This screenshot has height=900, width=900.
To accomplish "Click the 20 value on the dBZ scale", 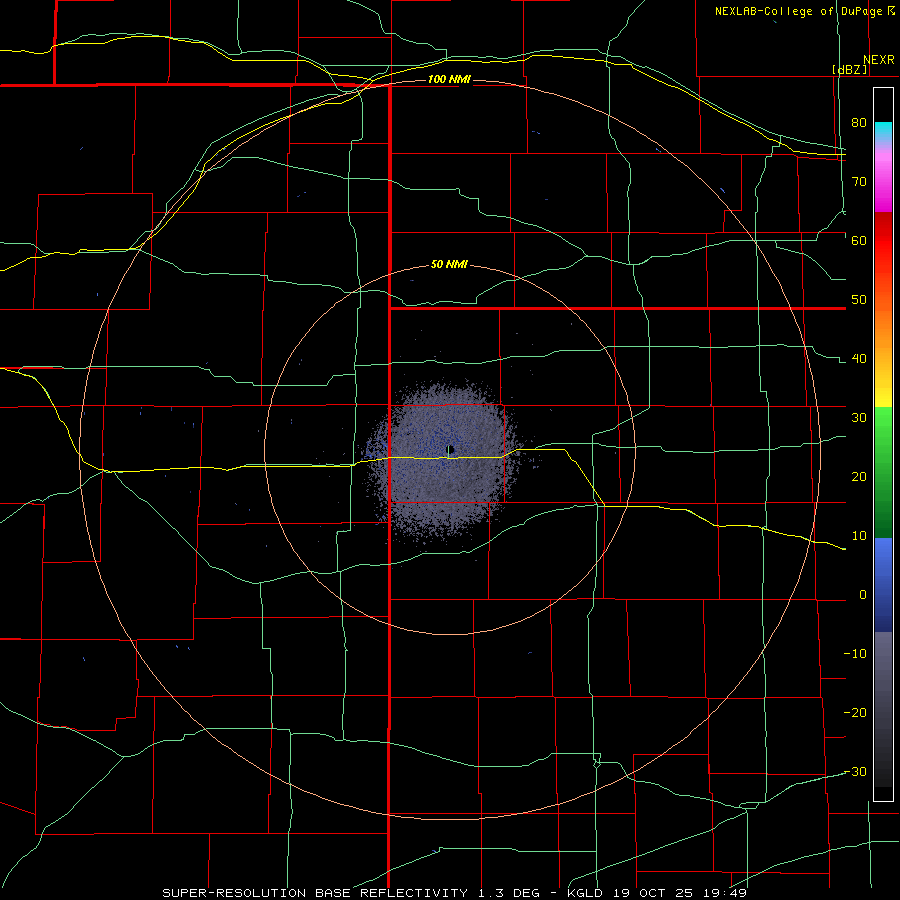I will pos(859,476).
